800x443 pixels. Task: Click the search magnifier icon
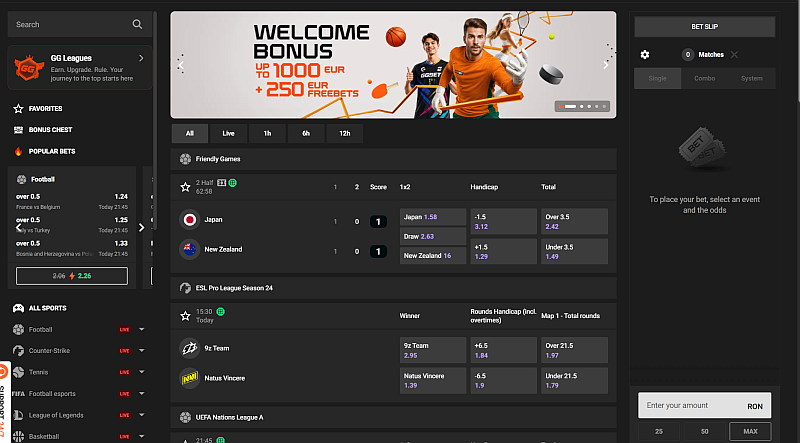click(137, 24)
